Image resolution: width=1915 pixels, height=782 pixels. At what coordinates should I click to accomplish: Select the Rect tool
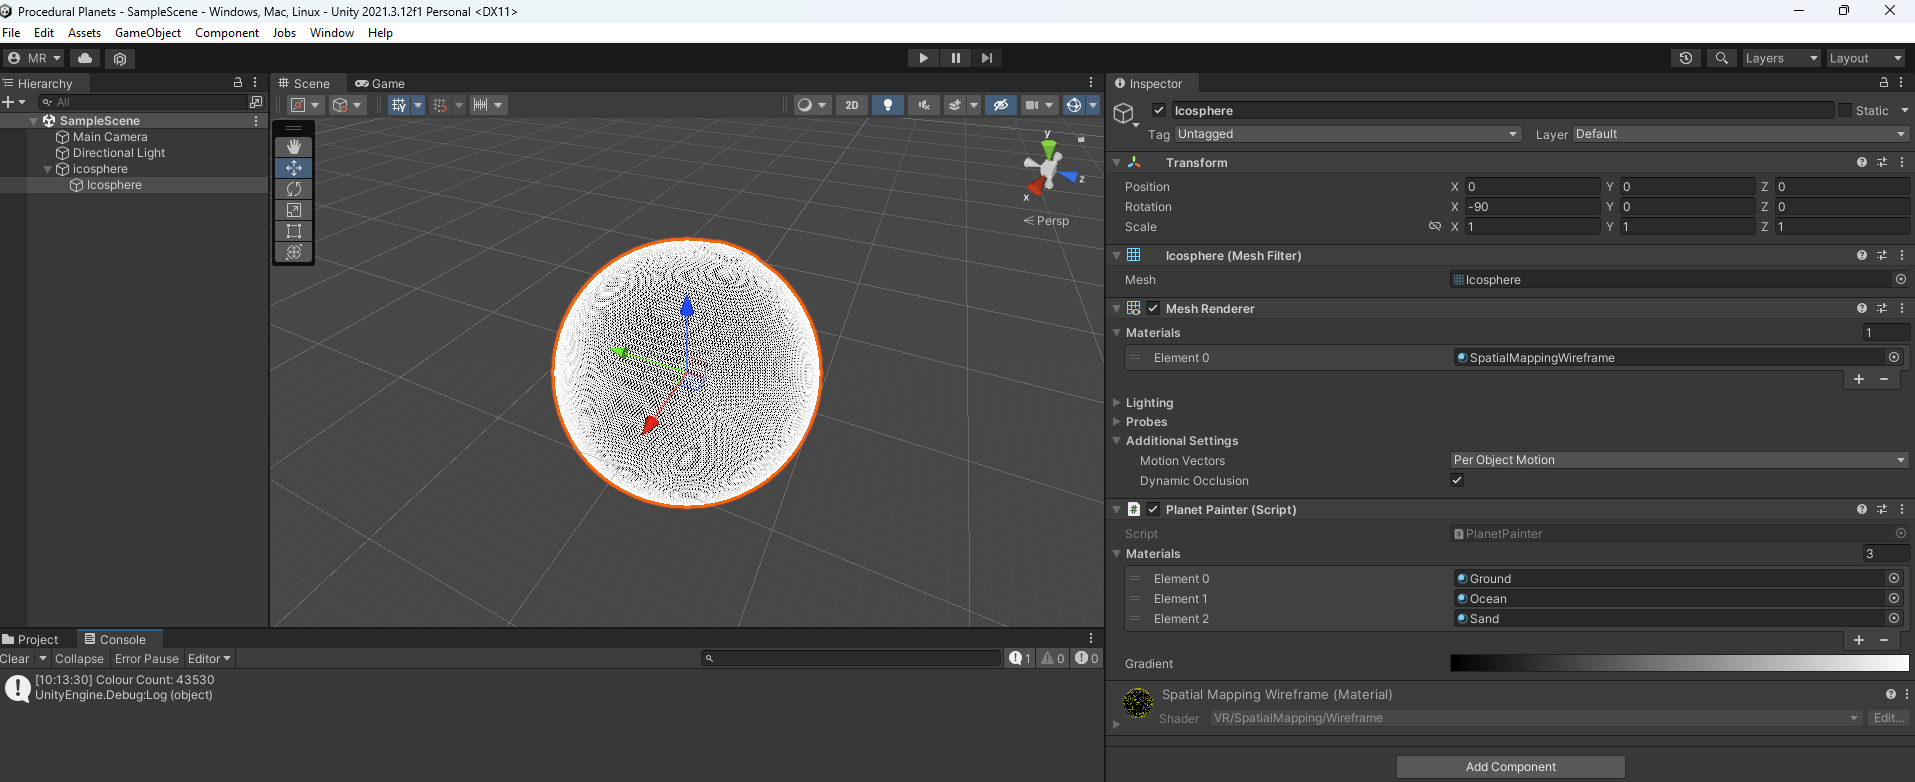[294, 231]
